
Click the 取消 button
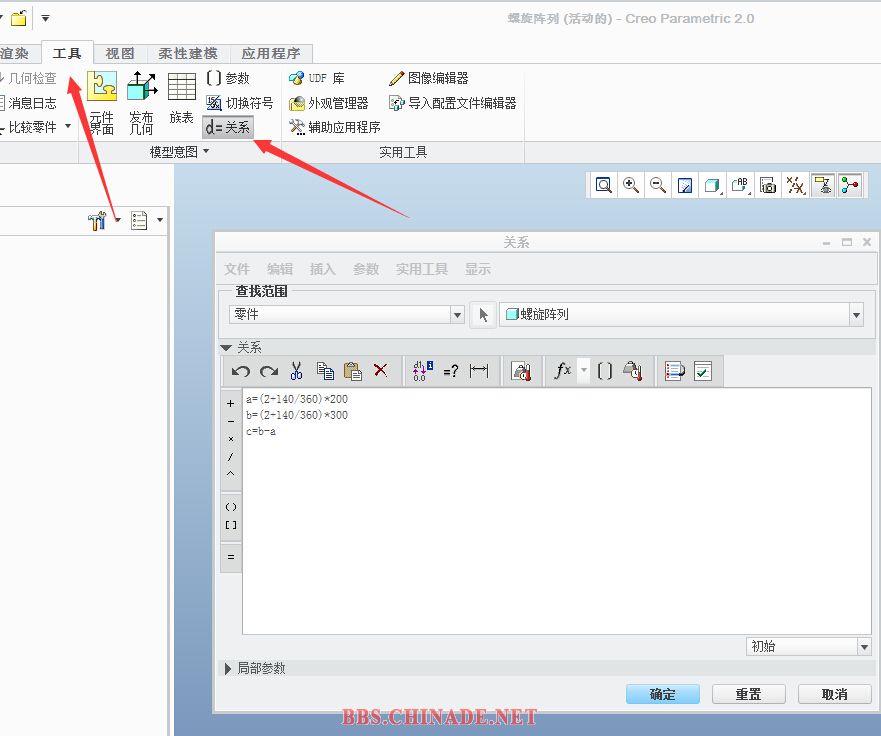(x=834, y=694)
